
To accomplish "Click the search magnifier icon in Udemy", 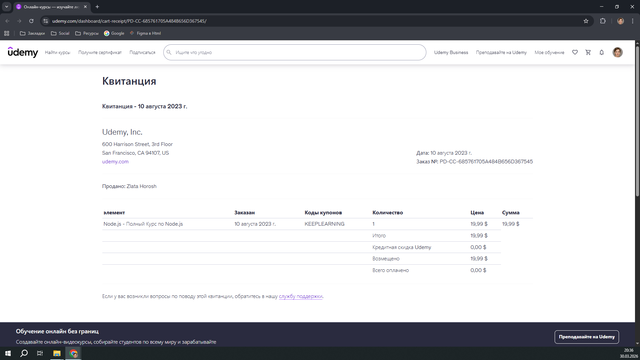I will coord(169,52).
